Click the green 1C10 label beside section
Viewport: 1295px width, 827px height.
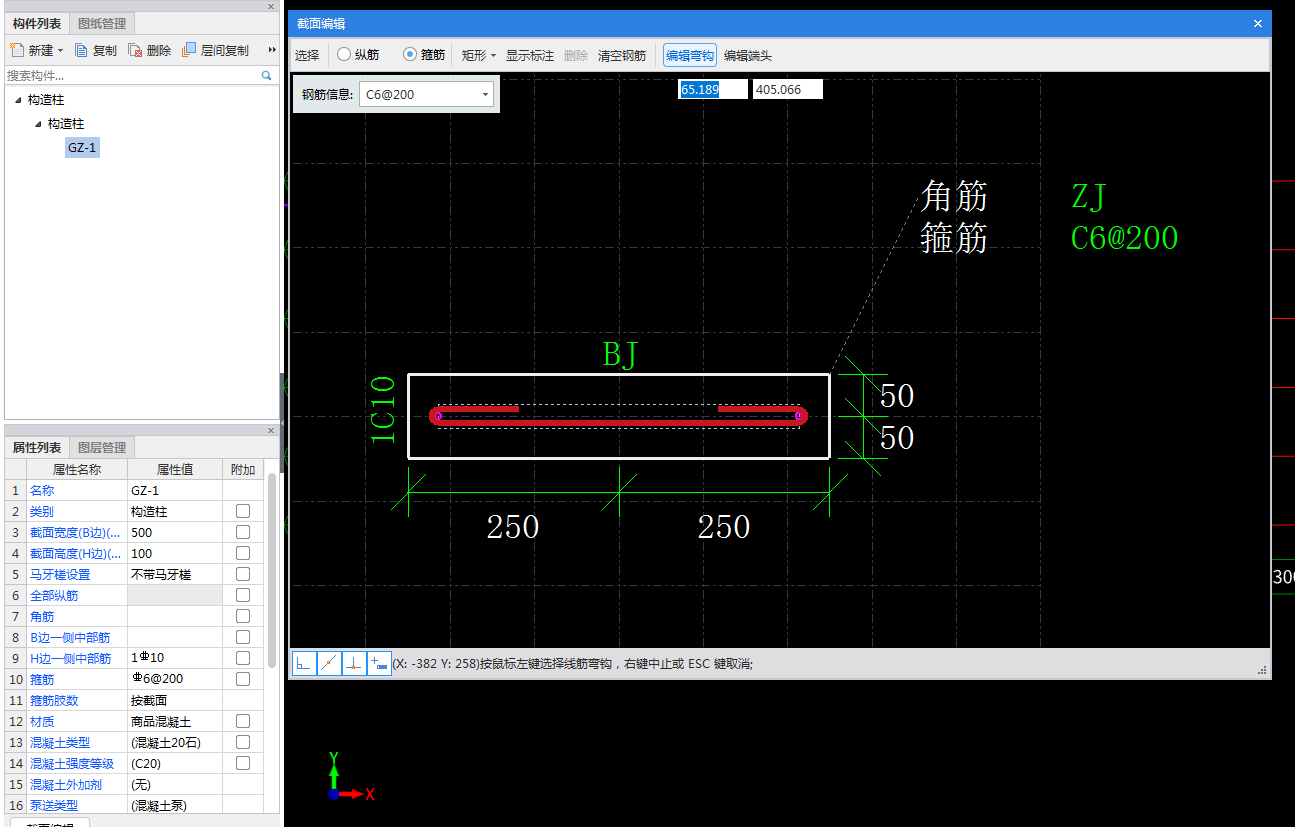383,410
